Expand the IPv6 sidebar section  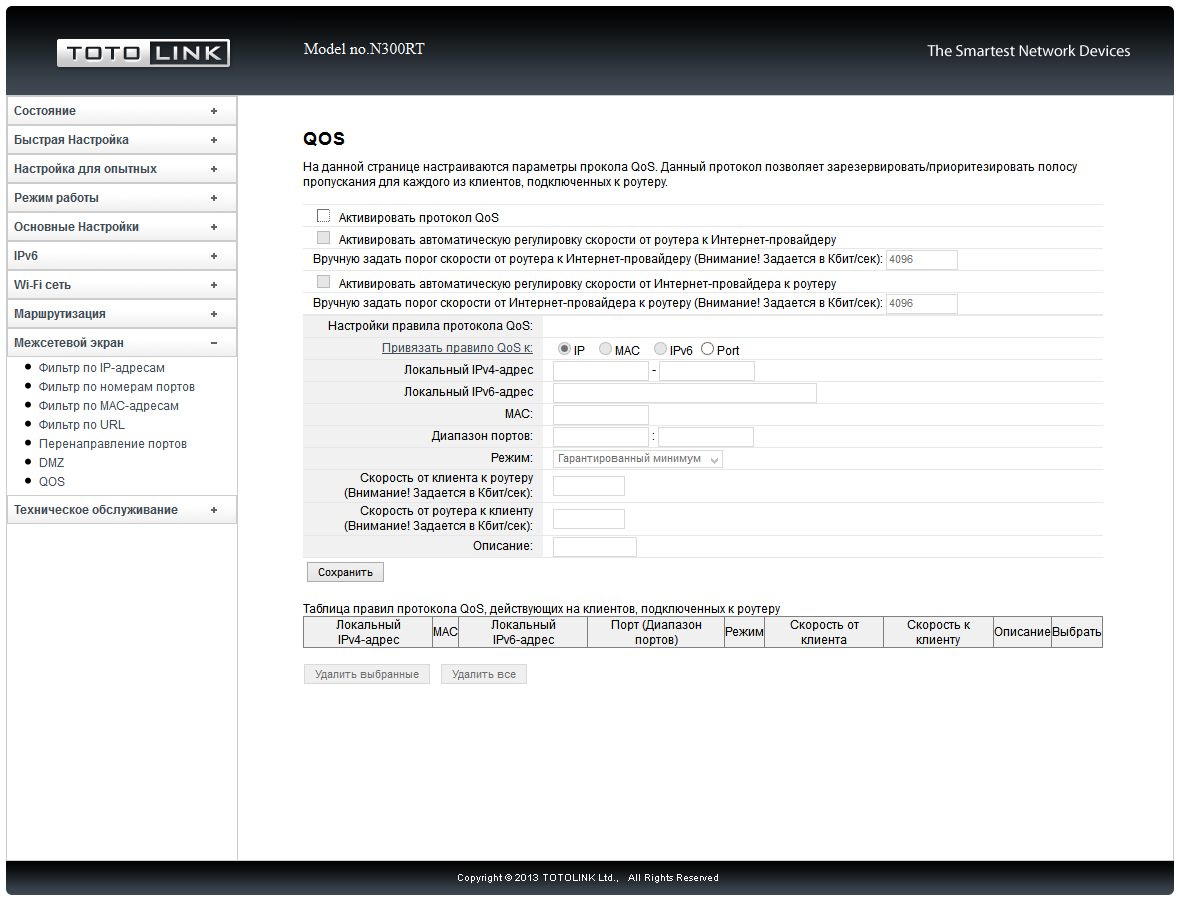[122, 256]
